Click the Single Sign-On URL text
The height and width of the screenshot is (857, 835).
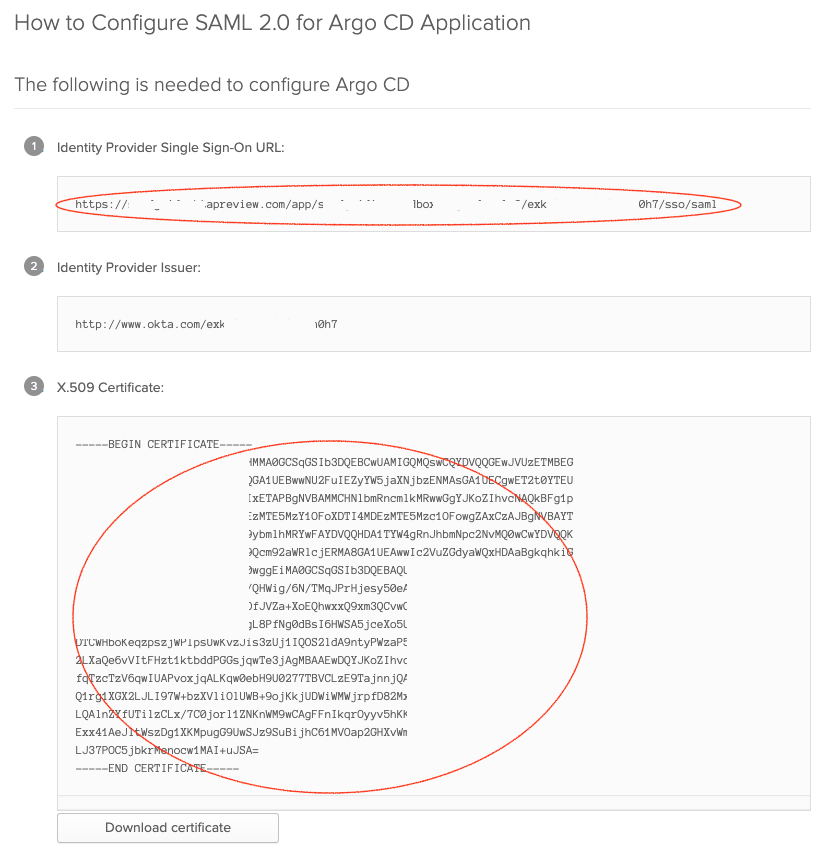coord(396,205)
